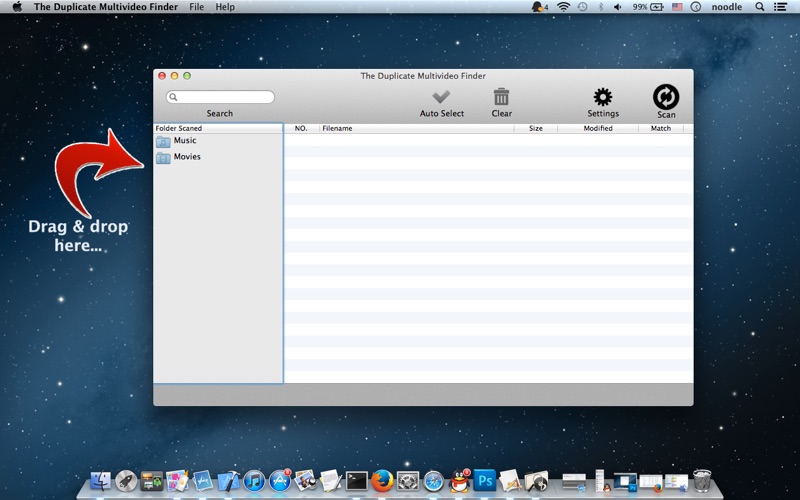Sort by the NO. column header
This screenshot has height=500, width=800.
pos(301,128)
